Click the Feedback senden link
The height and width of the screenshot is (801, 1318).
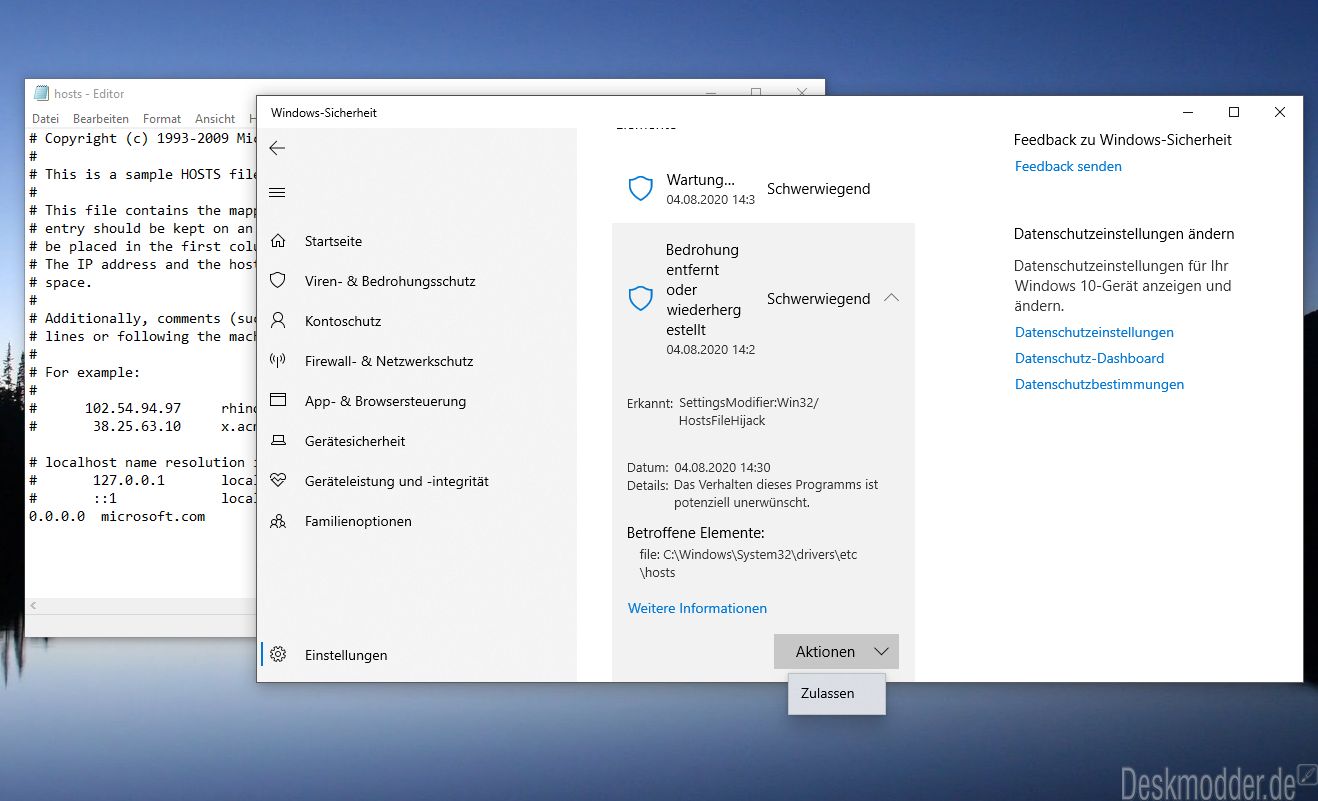(1068, 166)
